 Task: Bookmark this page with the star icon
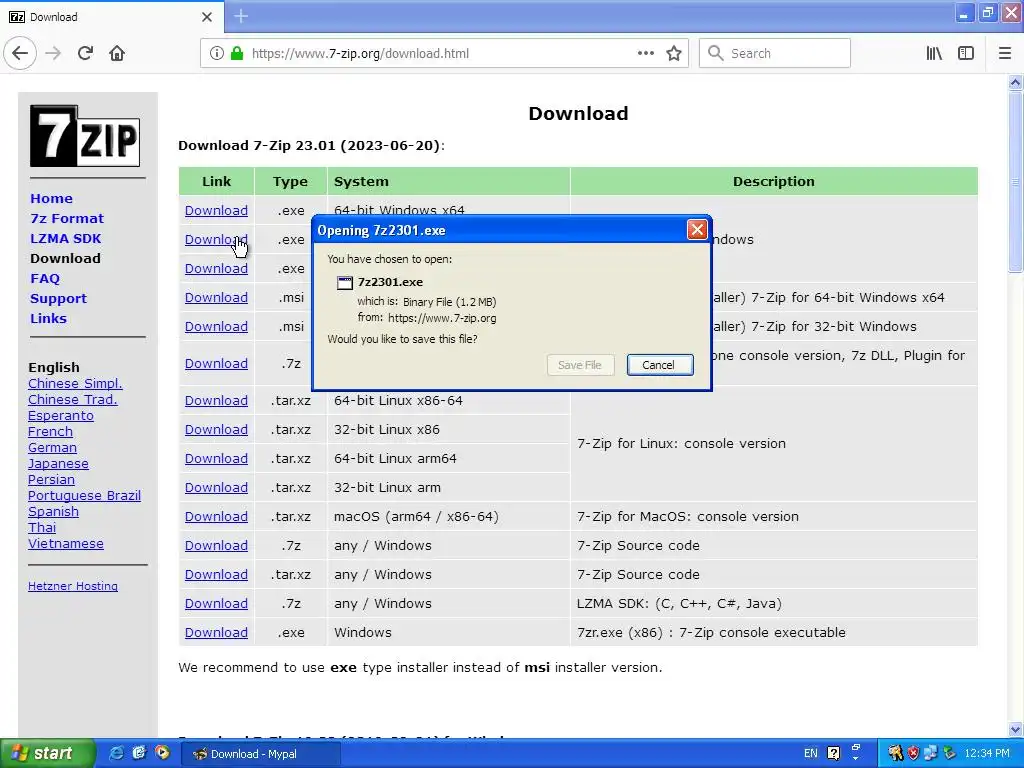[674, 54]
